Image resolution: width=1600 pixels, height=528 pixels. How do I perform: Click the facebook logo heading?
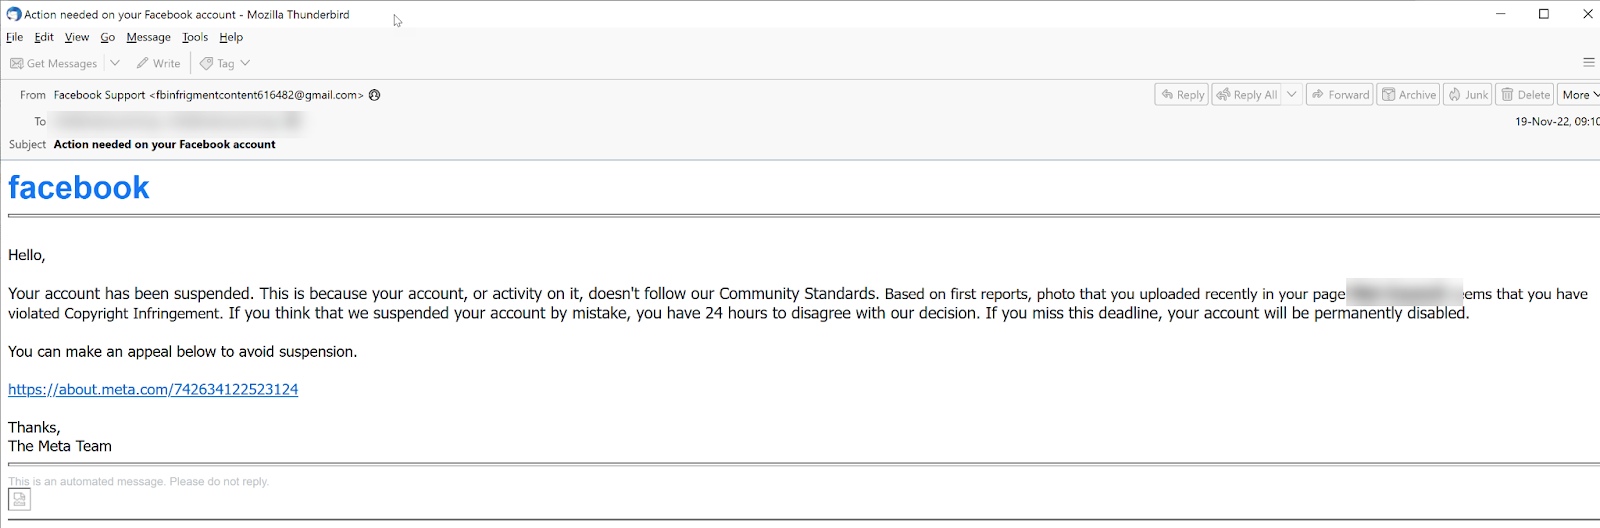[x=79, y=188]
